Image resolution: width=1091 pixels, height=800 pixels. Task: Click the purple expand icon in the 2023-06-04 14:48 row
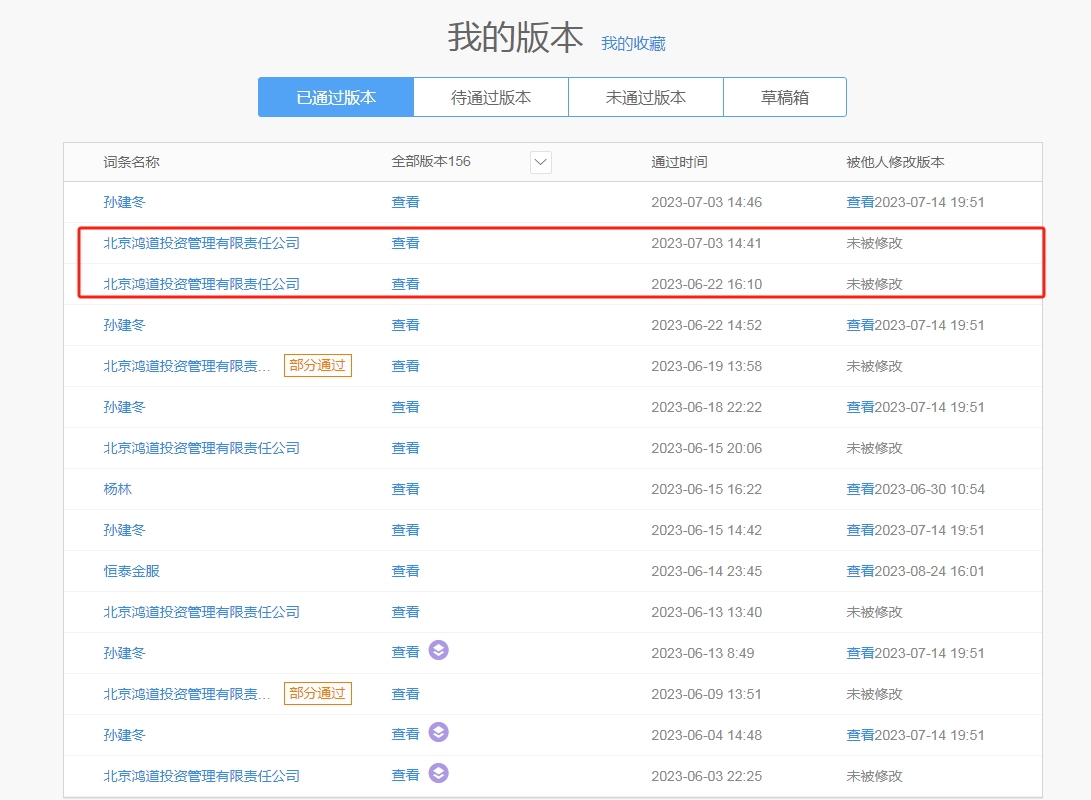[438, 733]
